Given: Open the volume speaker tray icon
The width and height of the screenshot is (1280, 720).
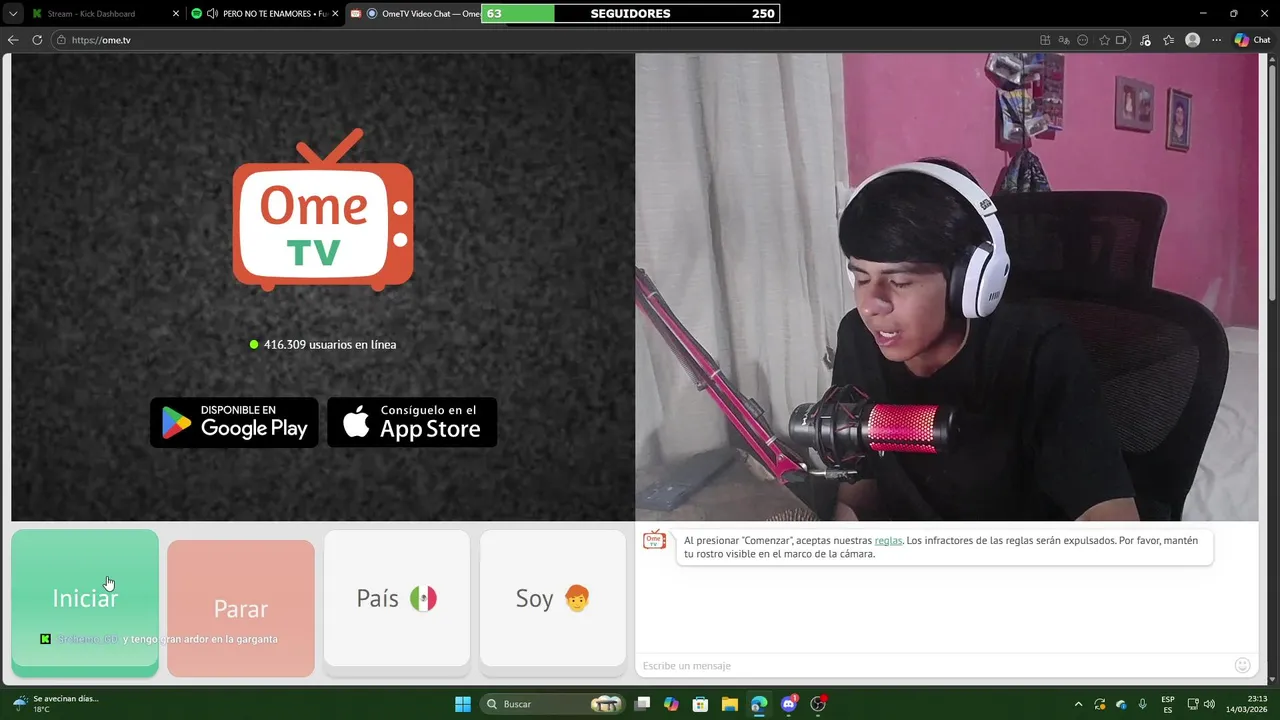Looking at the screenshot, I should pyautogui.click(x=1210, y=704).
